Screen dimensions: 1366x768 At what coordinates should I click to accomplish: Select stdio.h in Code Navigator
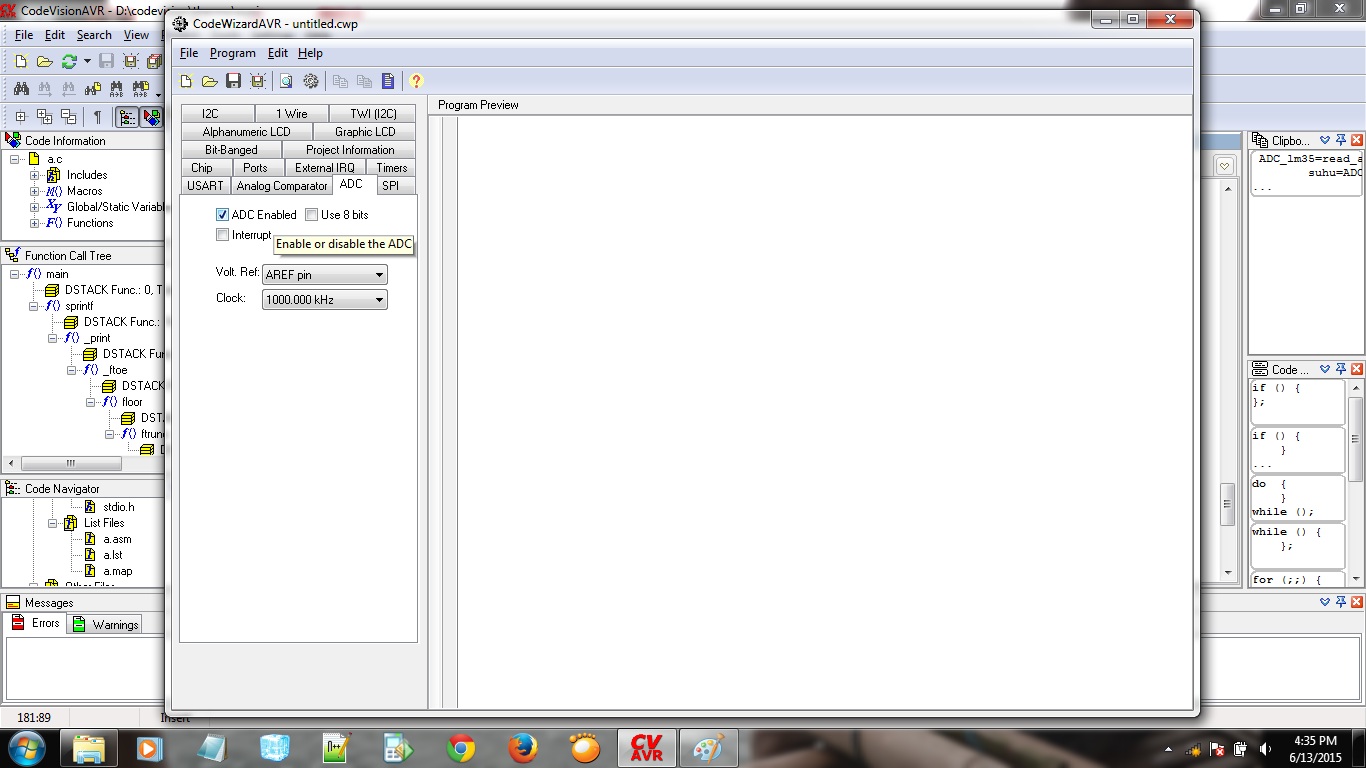coord(118,507)
